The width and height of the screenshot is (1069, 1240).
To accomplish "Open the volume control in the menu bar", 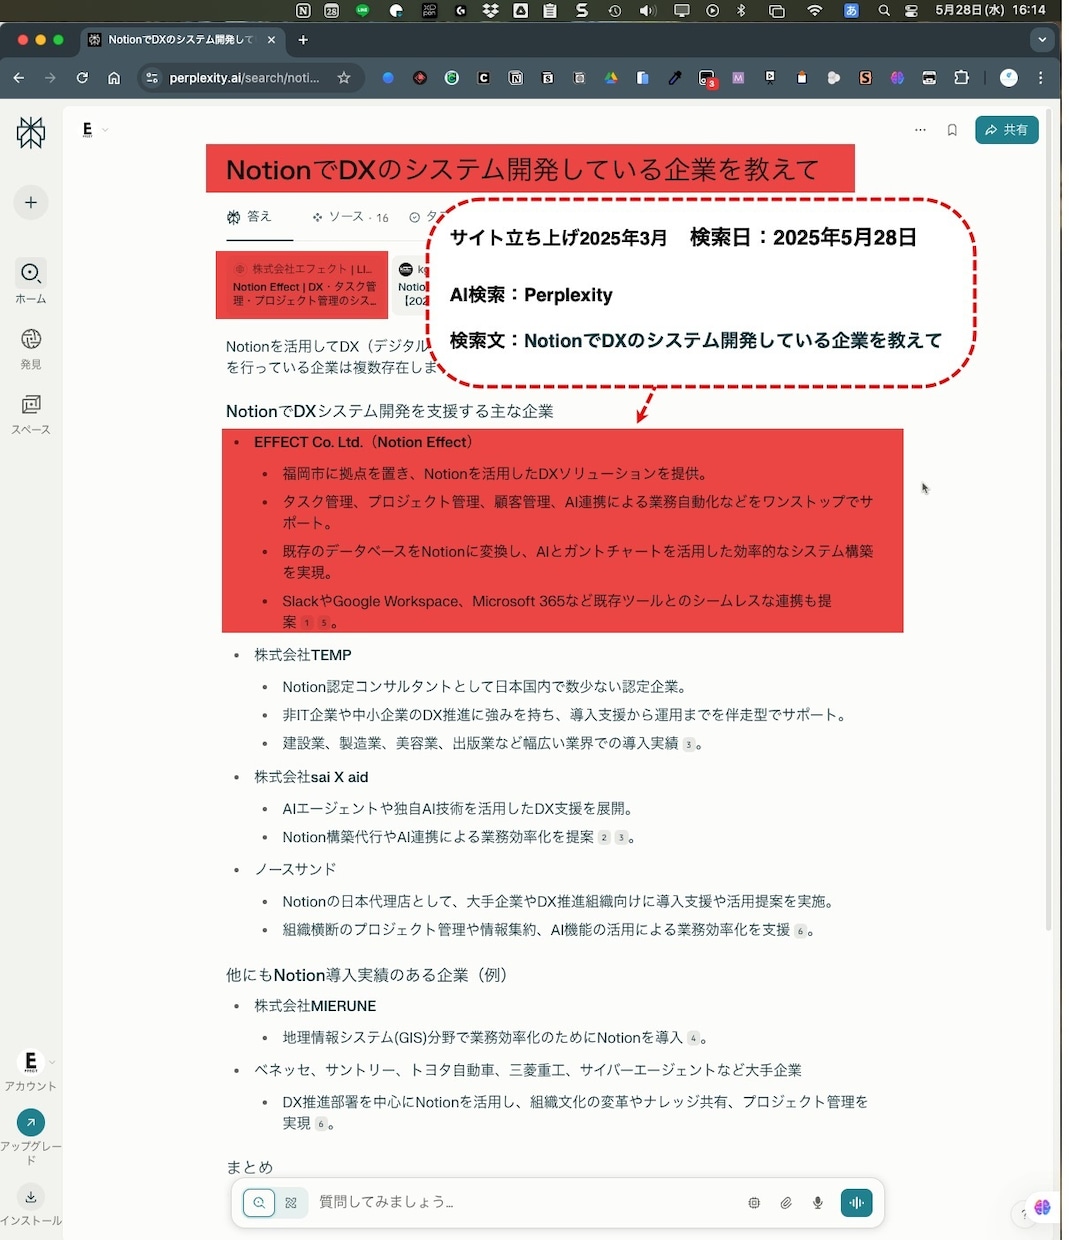I will tap(648, 11).
